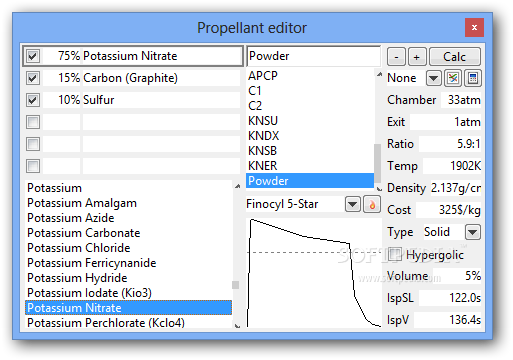513x360 pixels.
Task: Click the IspSL 122.0s value
Action: (x=450, y=298)
